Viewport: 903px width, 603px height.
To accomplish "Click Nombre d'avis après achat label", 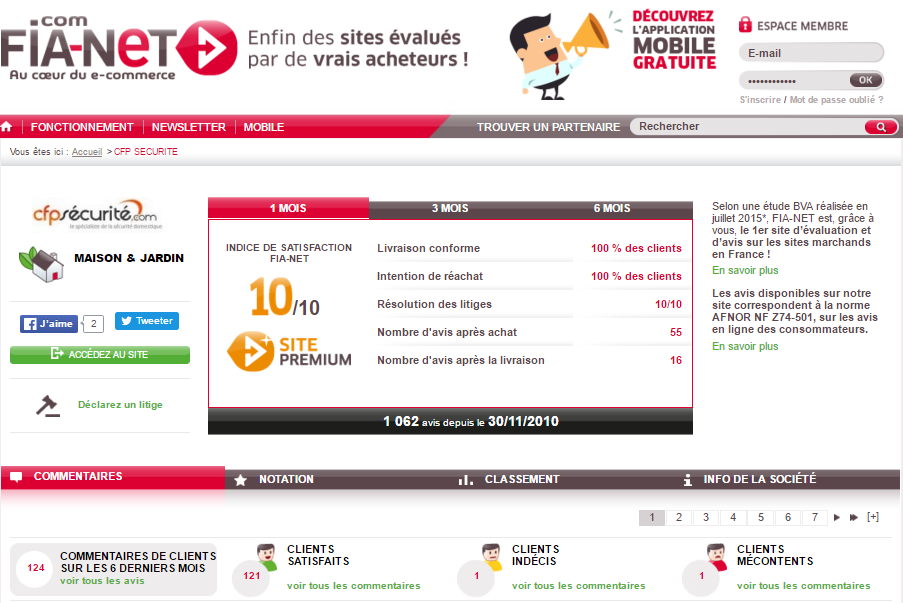I will point(447,332).
